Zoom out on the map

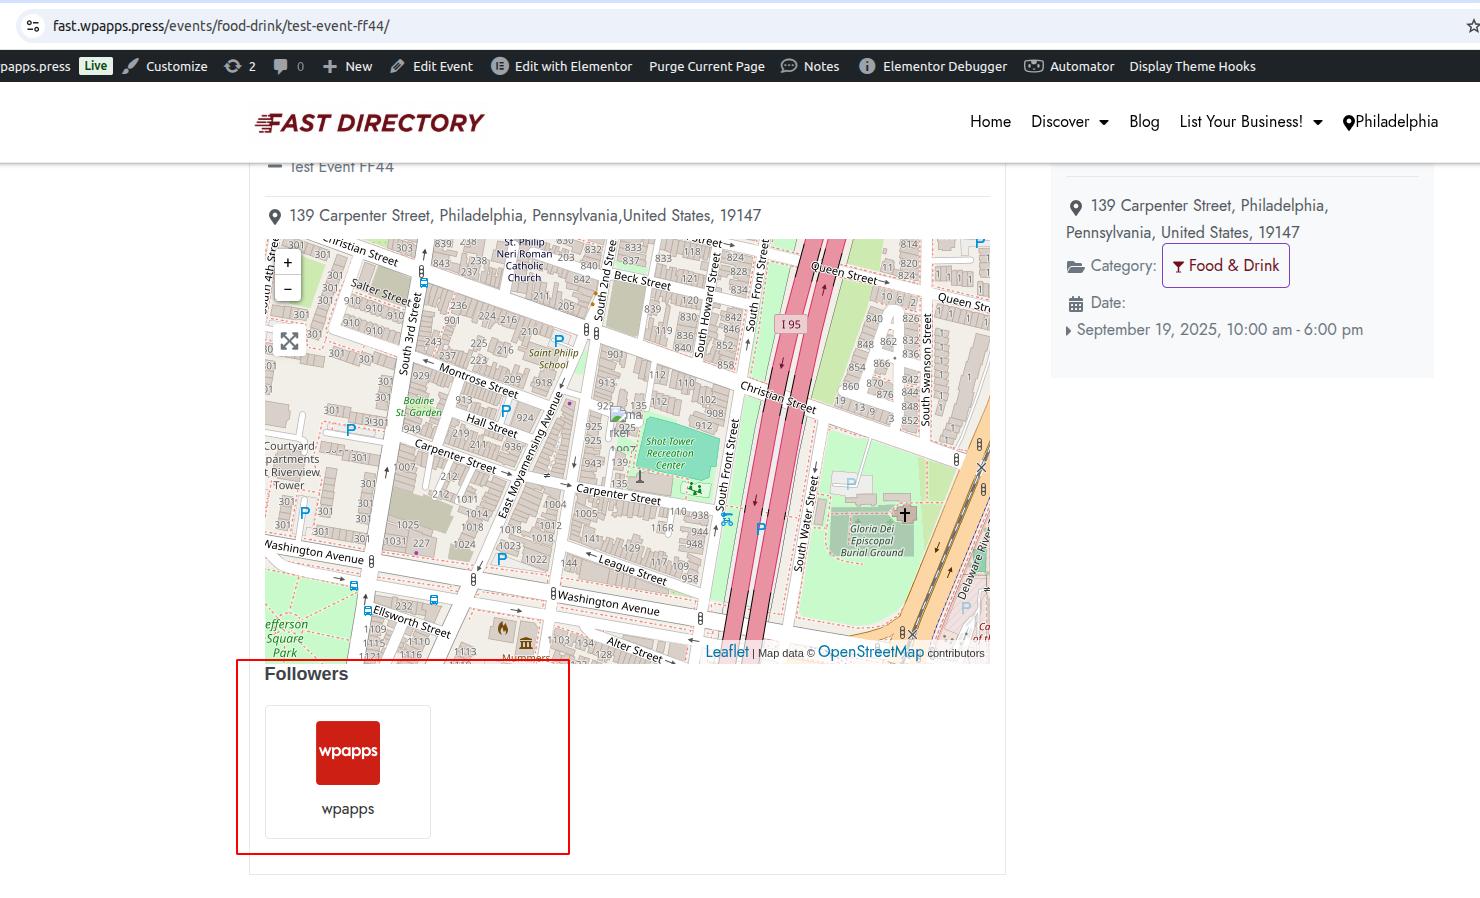pos(288,289)
